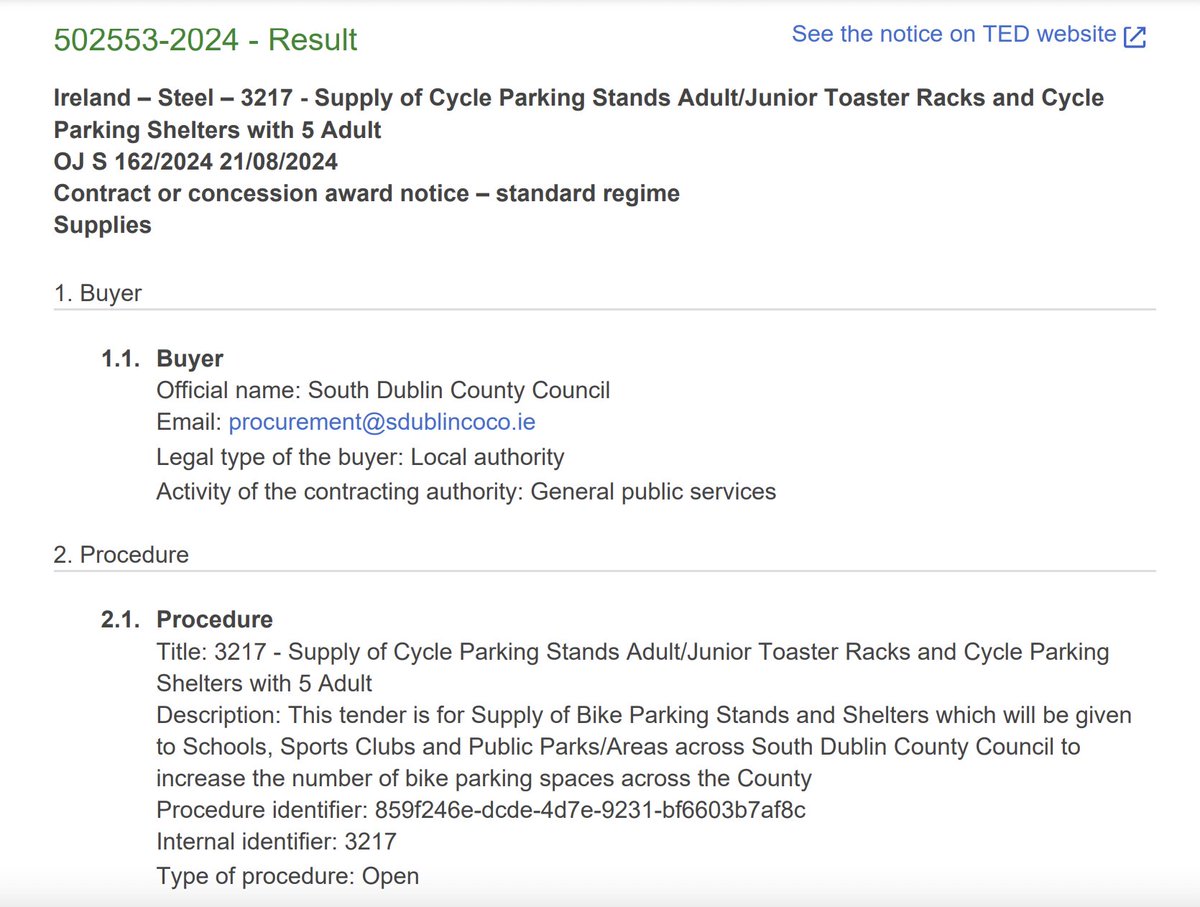Click the bold 'Ireland – Steel – 3217' notice title
The height and width of the screenshot is (907, 1200).
tap(578, 99)
